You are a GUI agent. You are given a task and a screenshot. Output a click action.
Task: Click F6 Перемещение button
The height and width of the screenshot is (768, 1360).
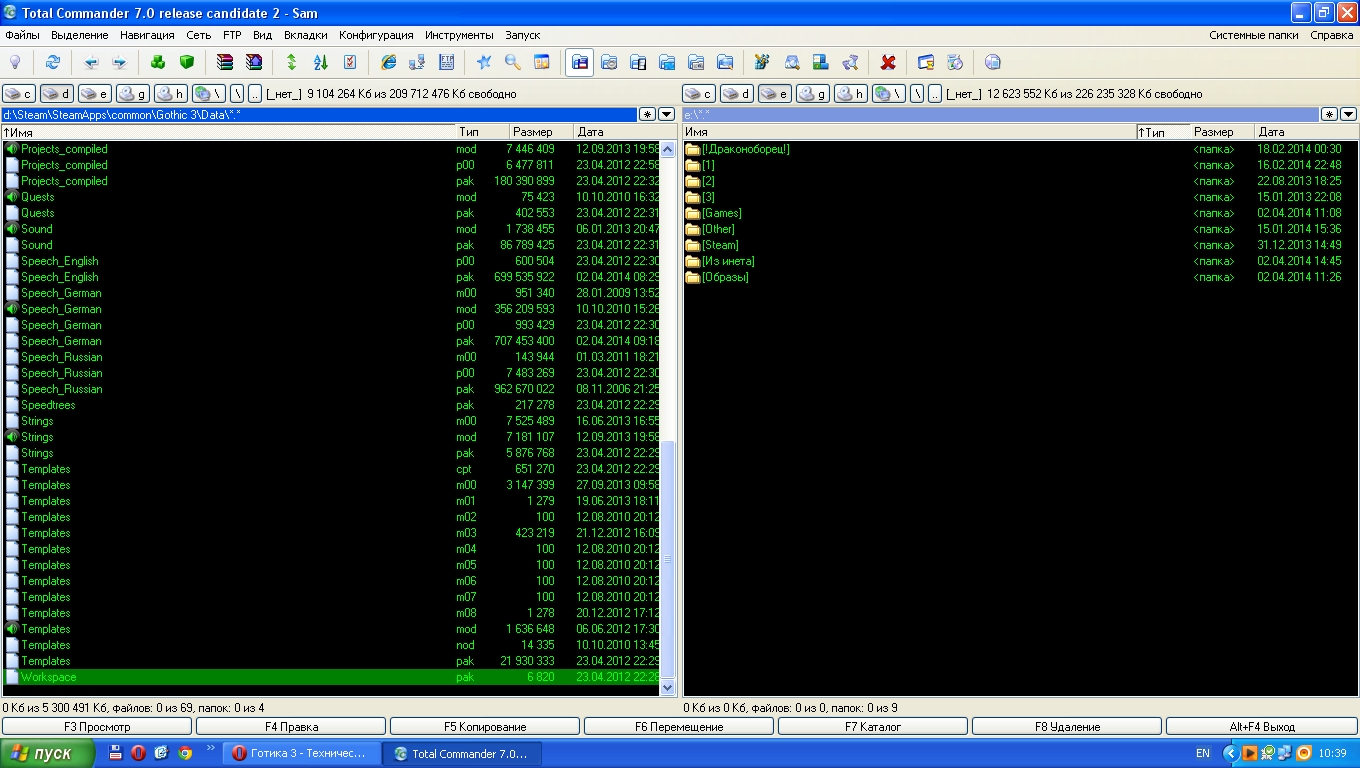[679, 727]
